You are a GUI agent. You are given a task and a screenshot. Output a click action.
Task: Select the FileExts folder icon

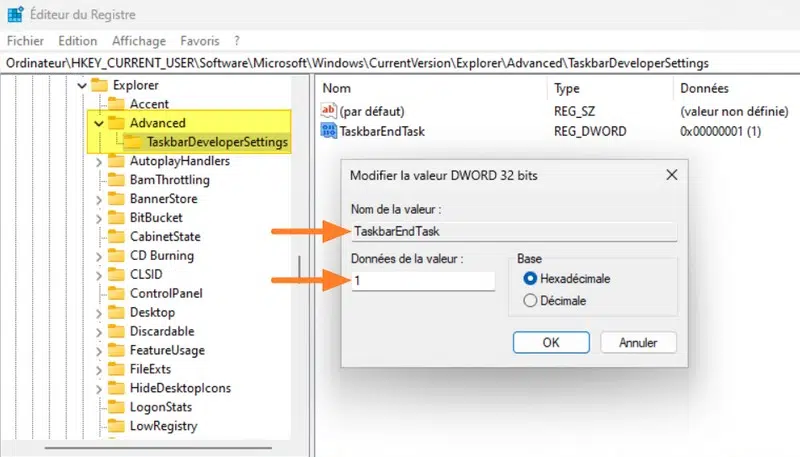click(116, 369)
